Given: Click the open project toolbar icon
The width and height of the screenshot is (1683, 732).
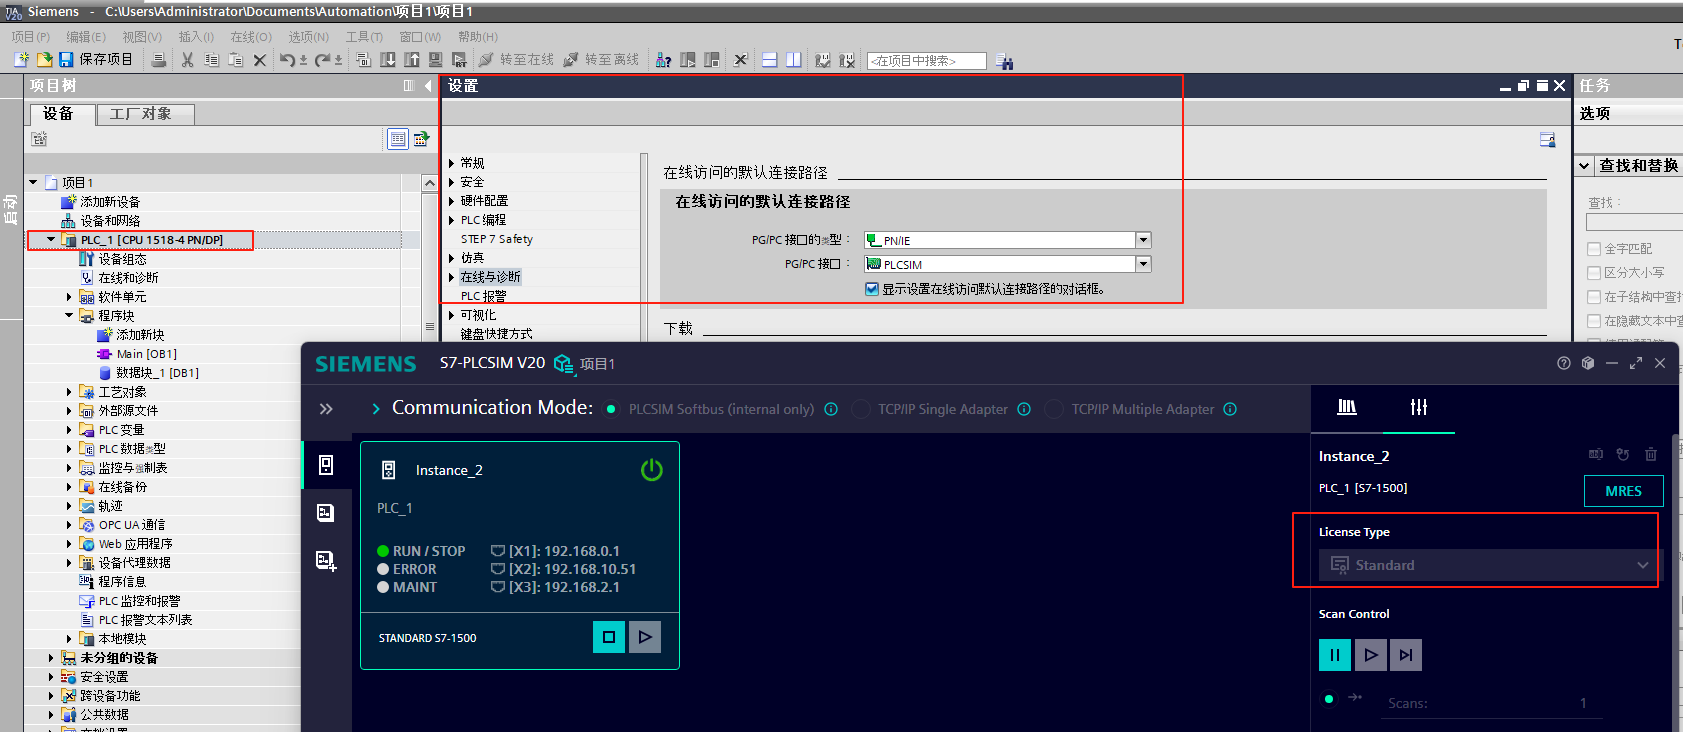Looking at the screenshot, I should tap(44, 60).
